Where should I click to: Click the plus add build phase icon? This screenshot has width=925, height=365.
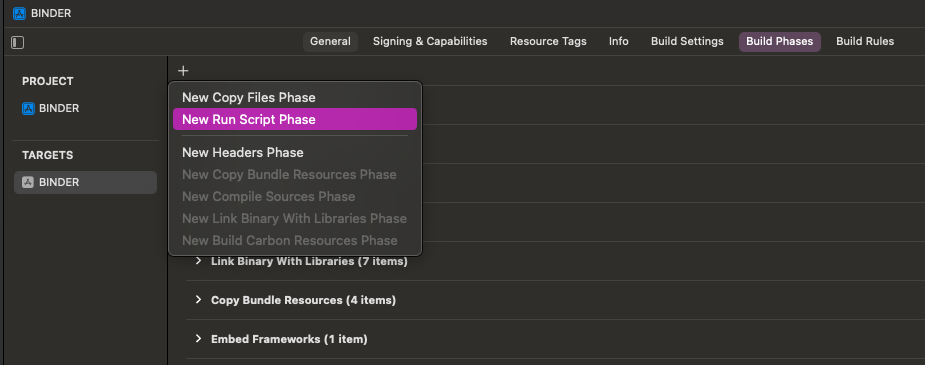(x=183, y=71)
